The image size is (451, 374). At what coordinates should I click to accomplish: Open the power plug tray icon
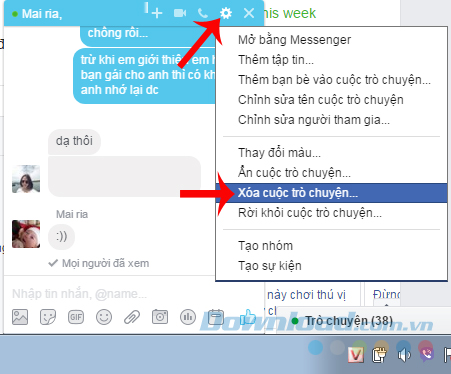point(379,355)
